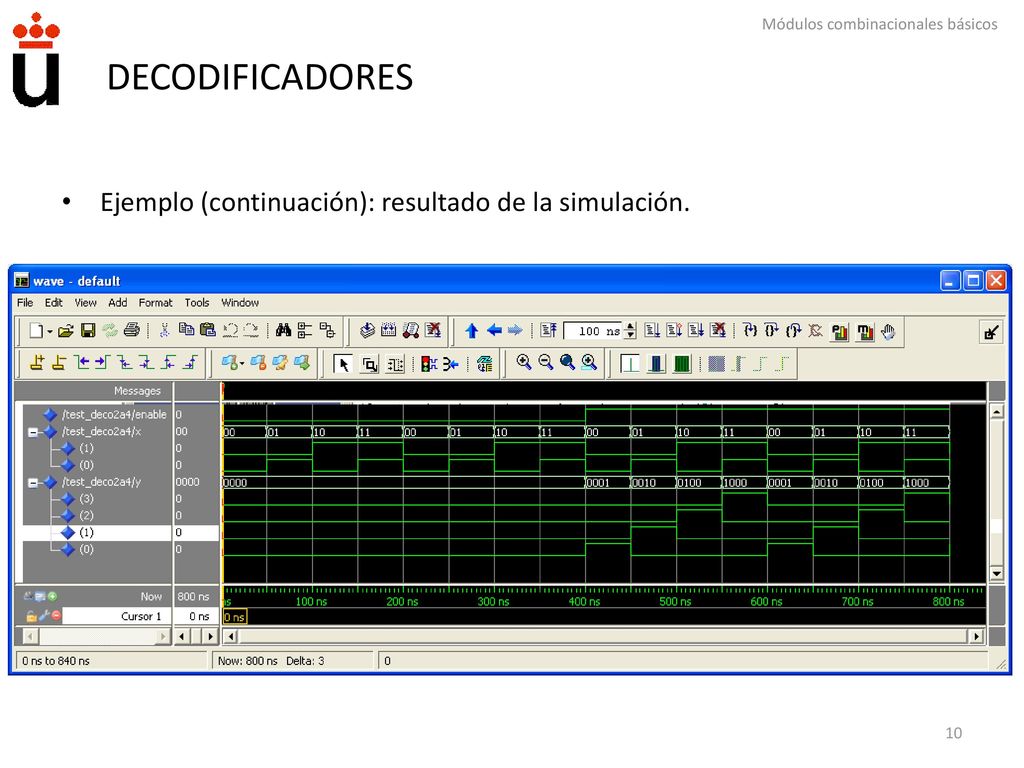Click the Run simulation icon

coord(652,330)
